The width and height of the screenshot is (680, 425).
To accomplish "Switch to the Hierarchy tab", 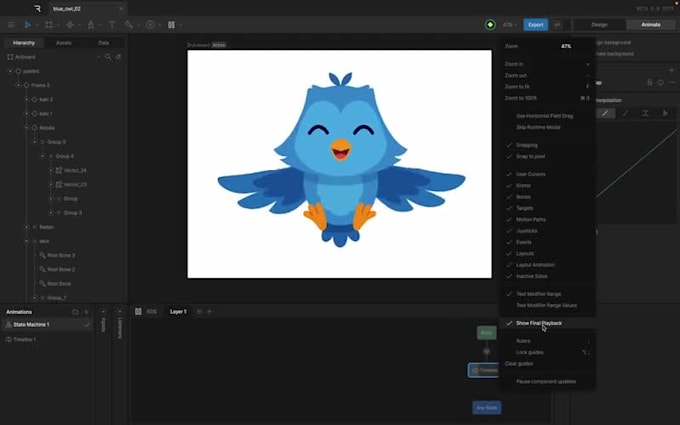I will click(24, 43).
